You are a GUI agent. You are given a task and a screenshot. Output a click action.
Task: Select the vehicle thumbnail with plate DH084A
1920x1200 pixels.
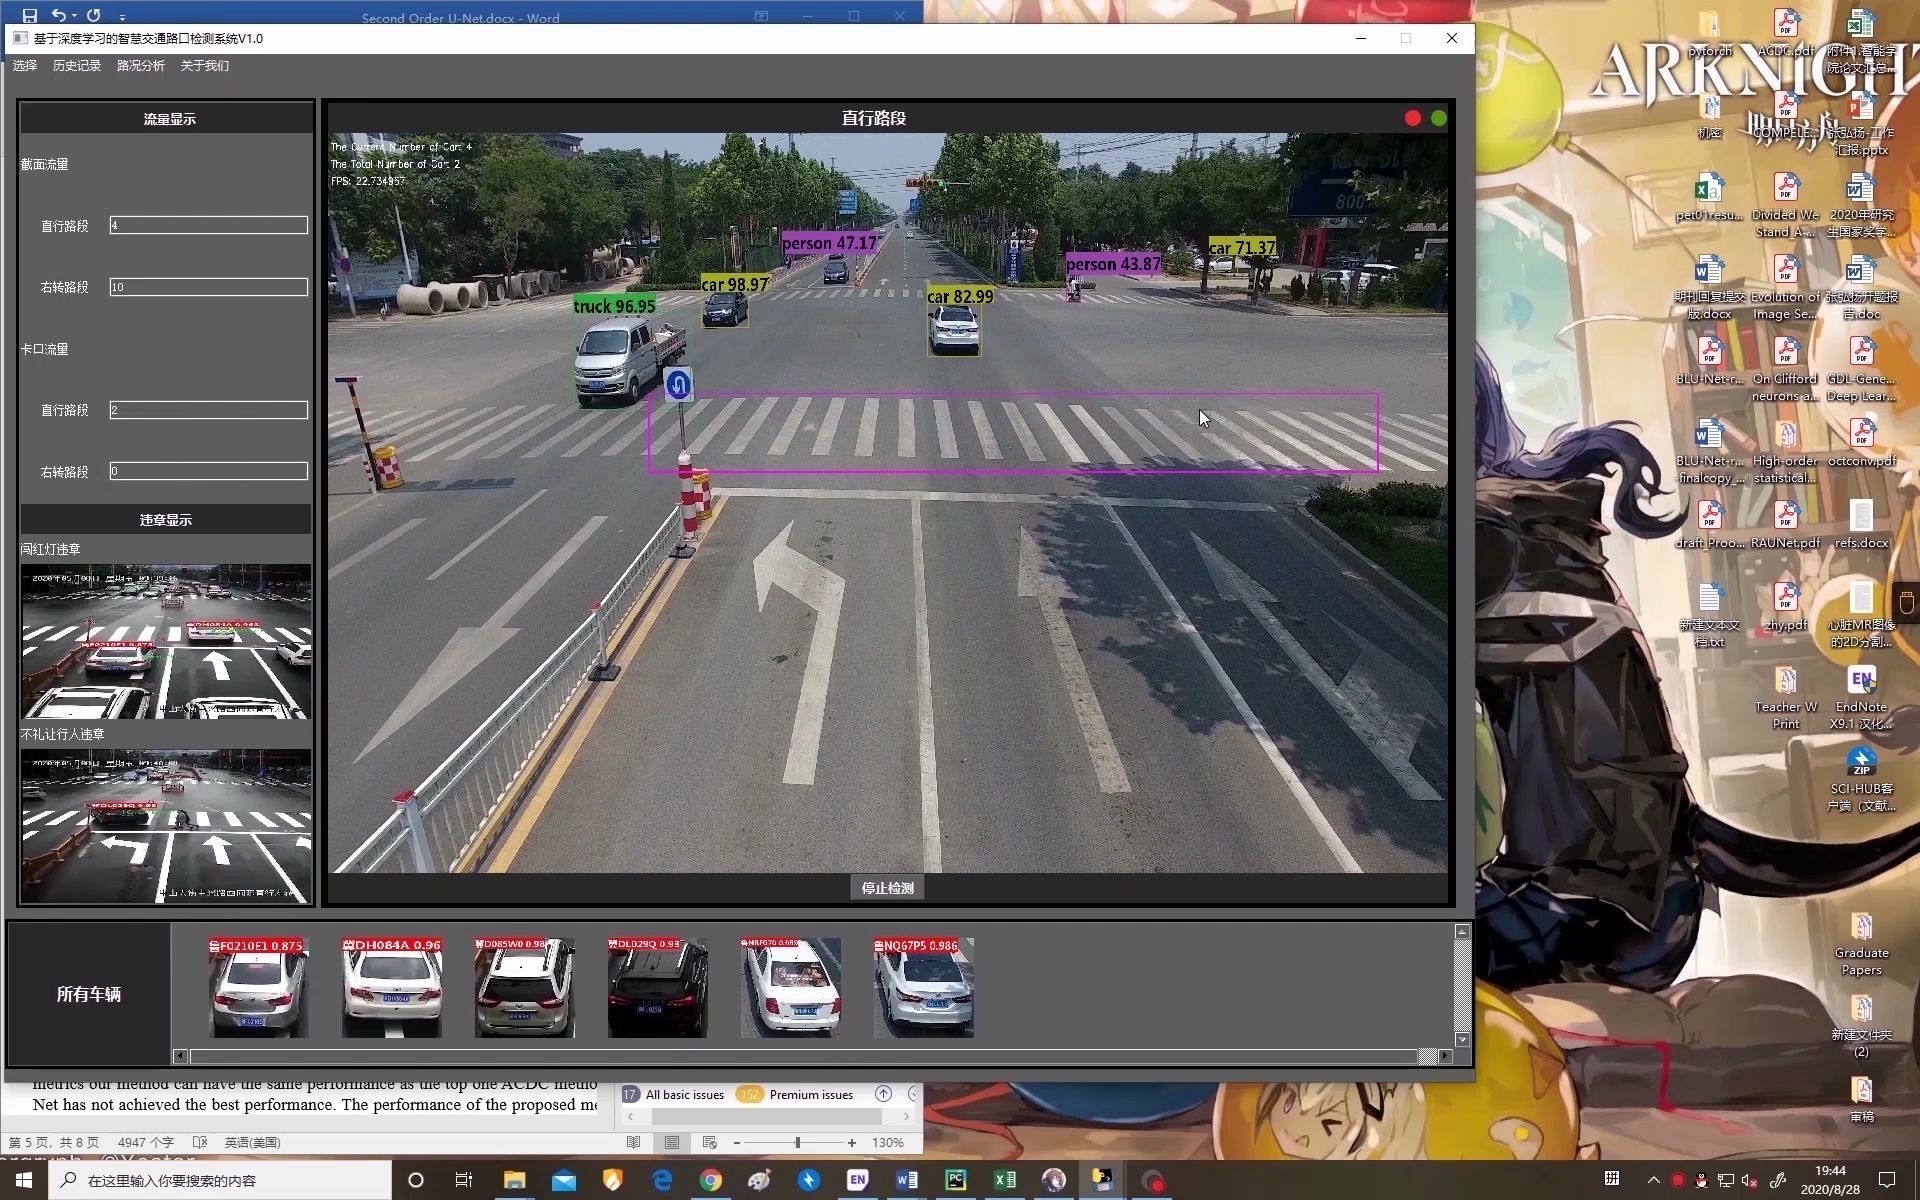[x=391, y=987]
